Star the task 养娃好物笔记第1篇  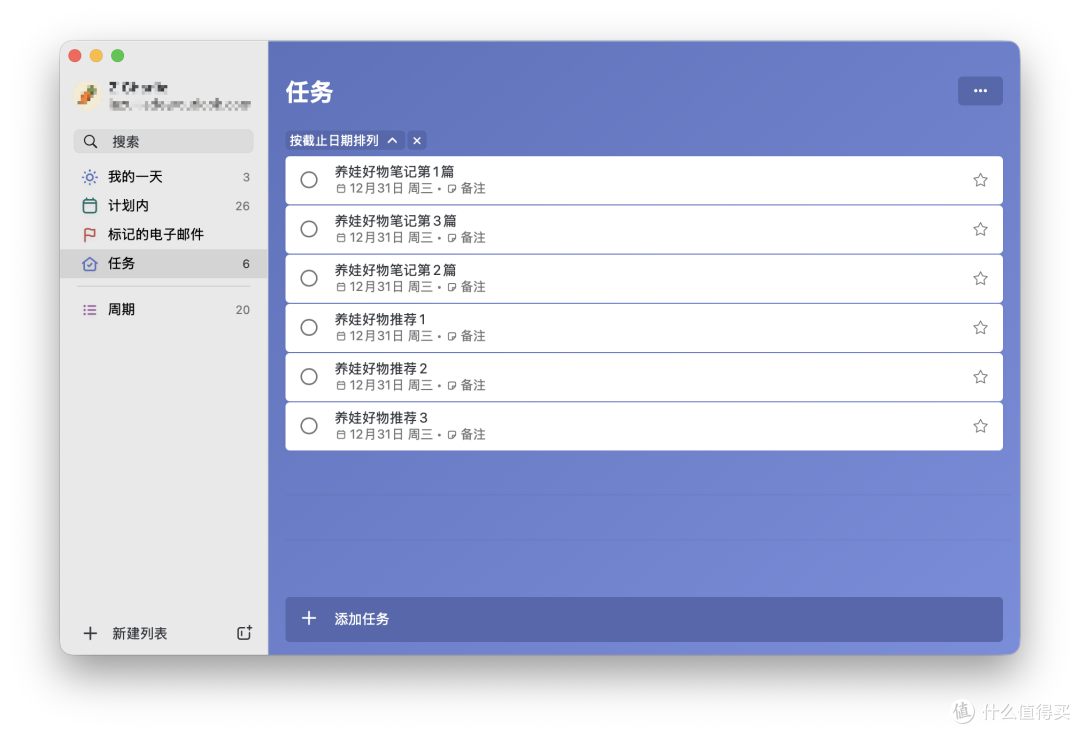[979, 180]
